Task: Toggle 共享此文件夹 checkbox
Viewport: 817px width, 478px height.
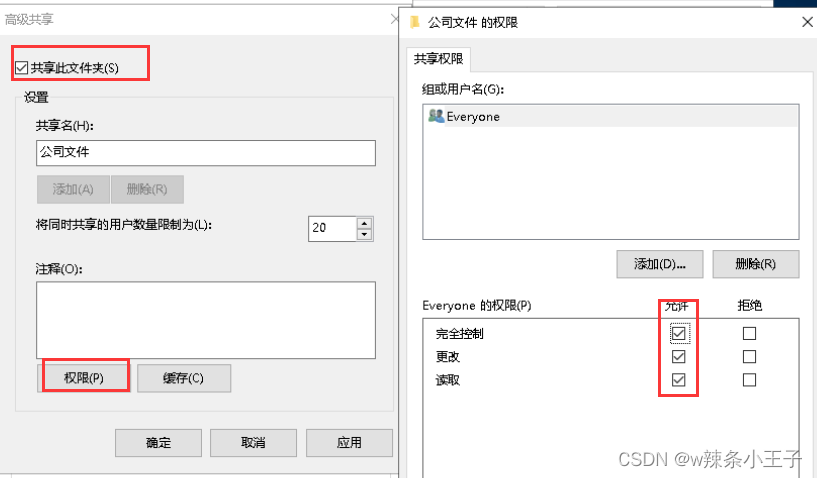Action: coord(21,68)
